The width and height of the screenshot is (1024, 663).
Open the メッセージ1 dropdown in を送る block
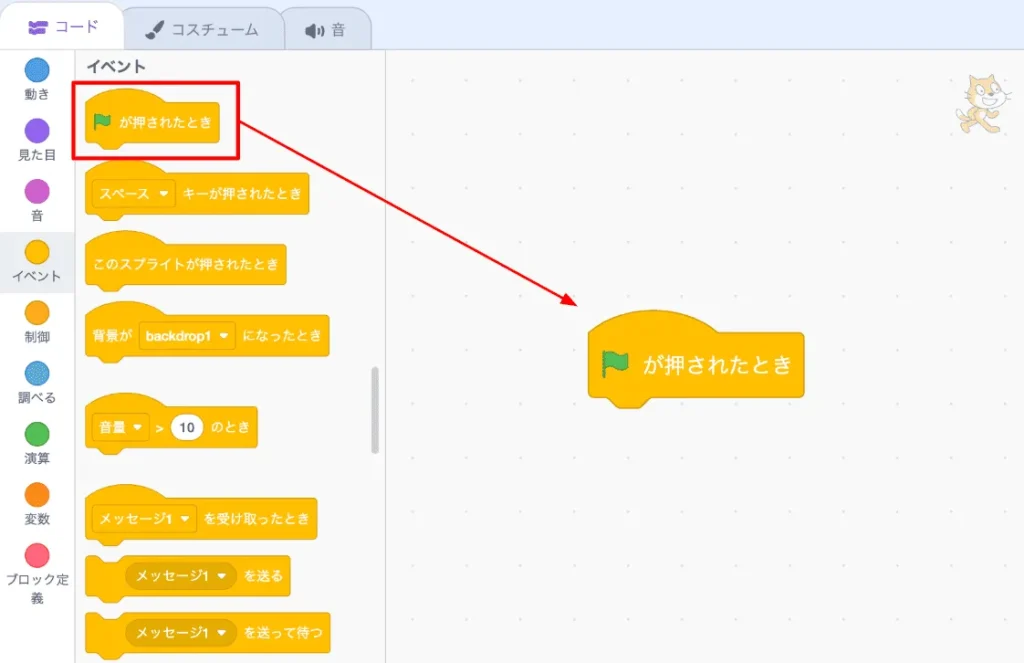[180, 575]
